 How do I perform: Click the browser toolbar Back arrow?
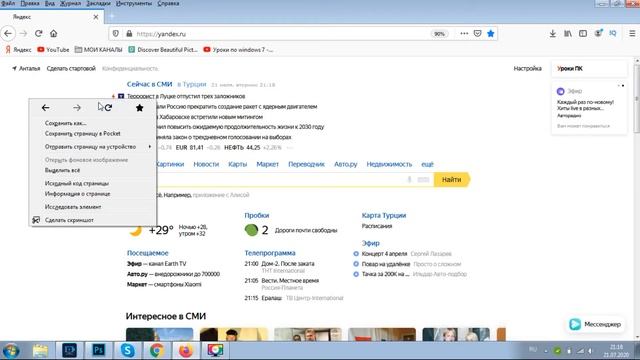click(8, 33)
